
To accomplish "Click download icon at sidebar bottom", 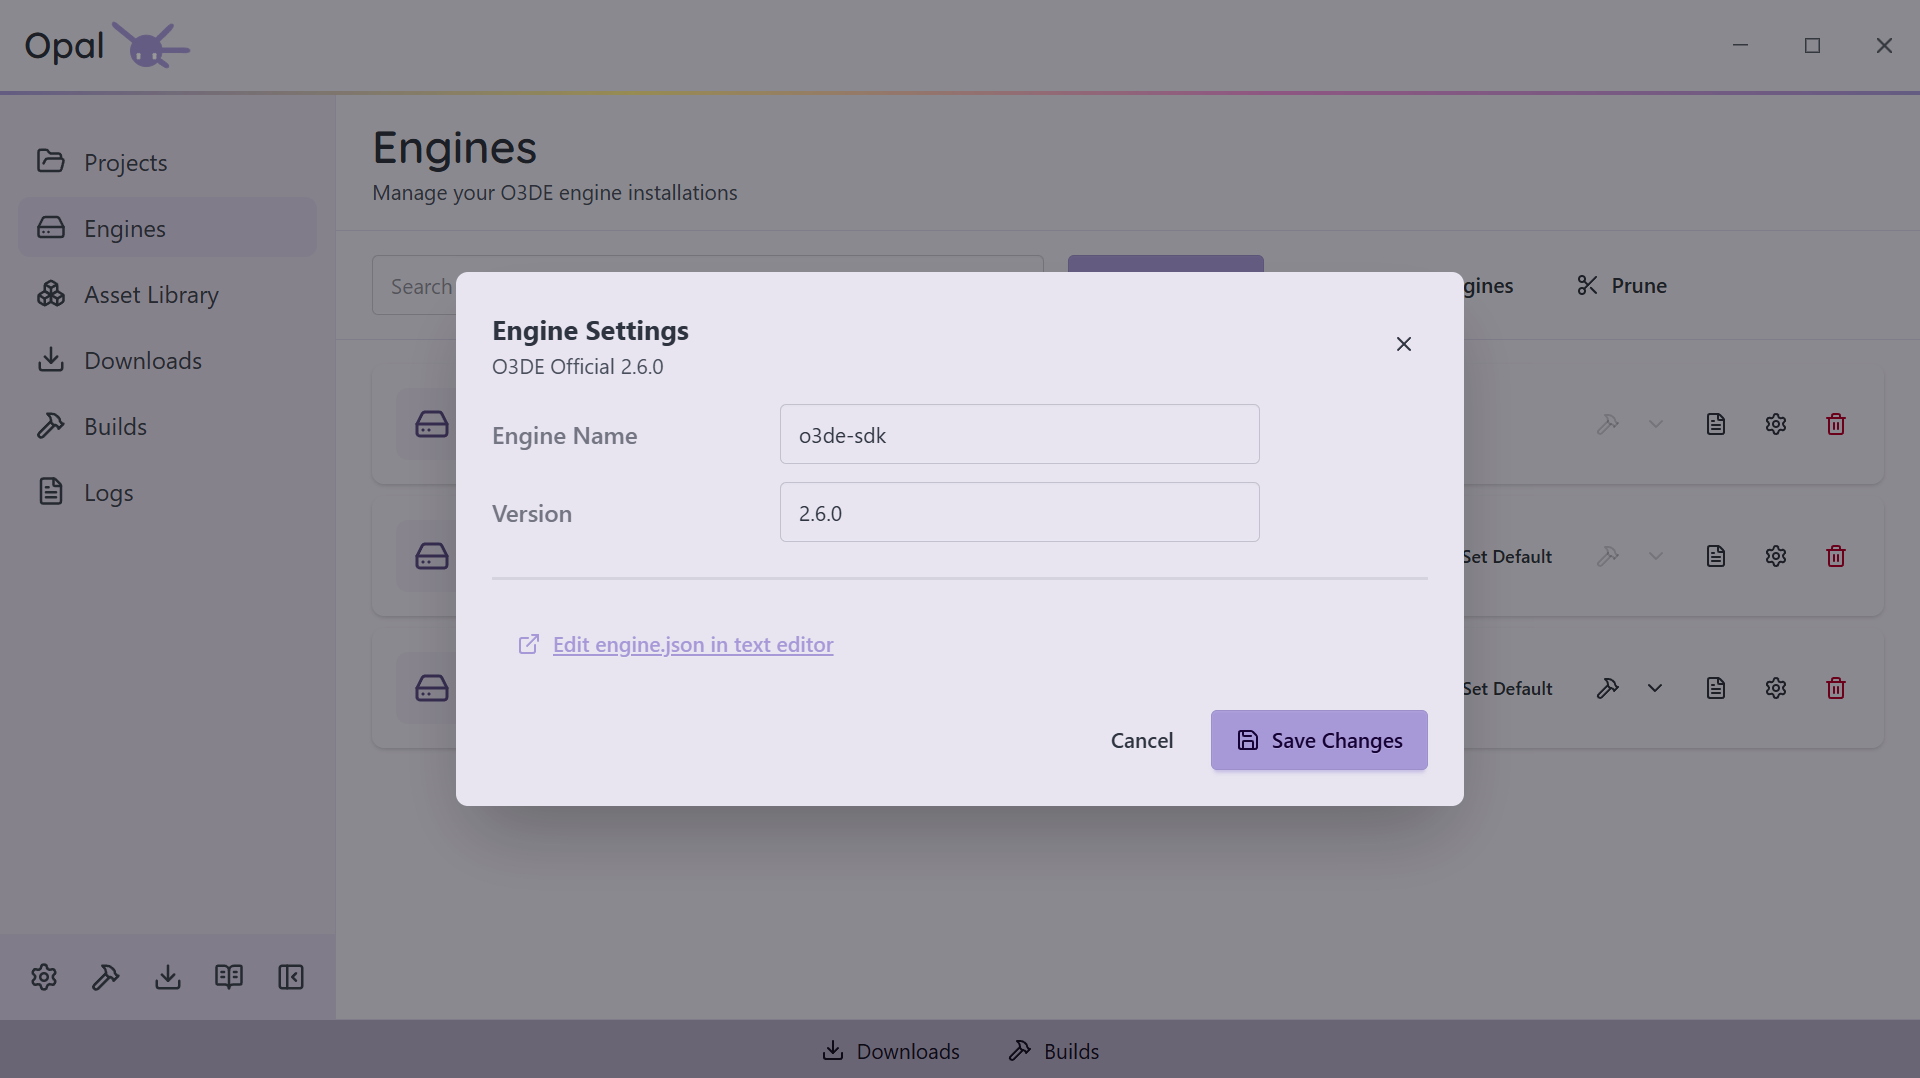I will pos(168,977).
